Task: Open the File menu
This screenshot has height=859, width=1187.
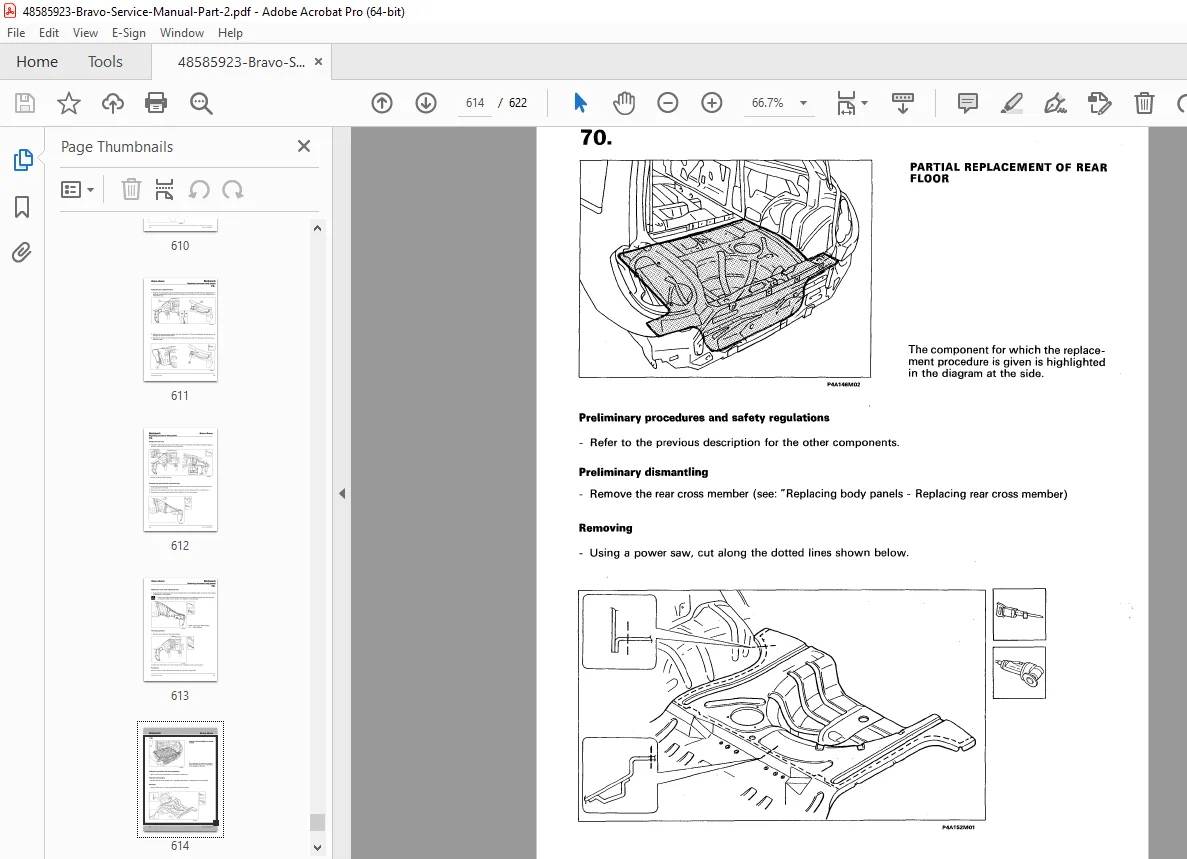Action: pyautogui.click(x=16, y=33)
